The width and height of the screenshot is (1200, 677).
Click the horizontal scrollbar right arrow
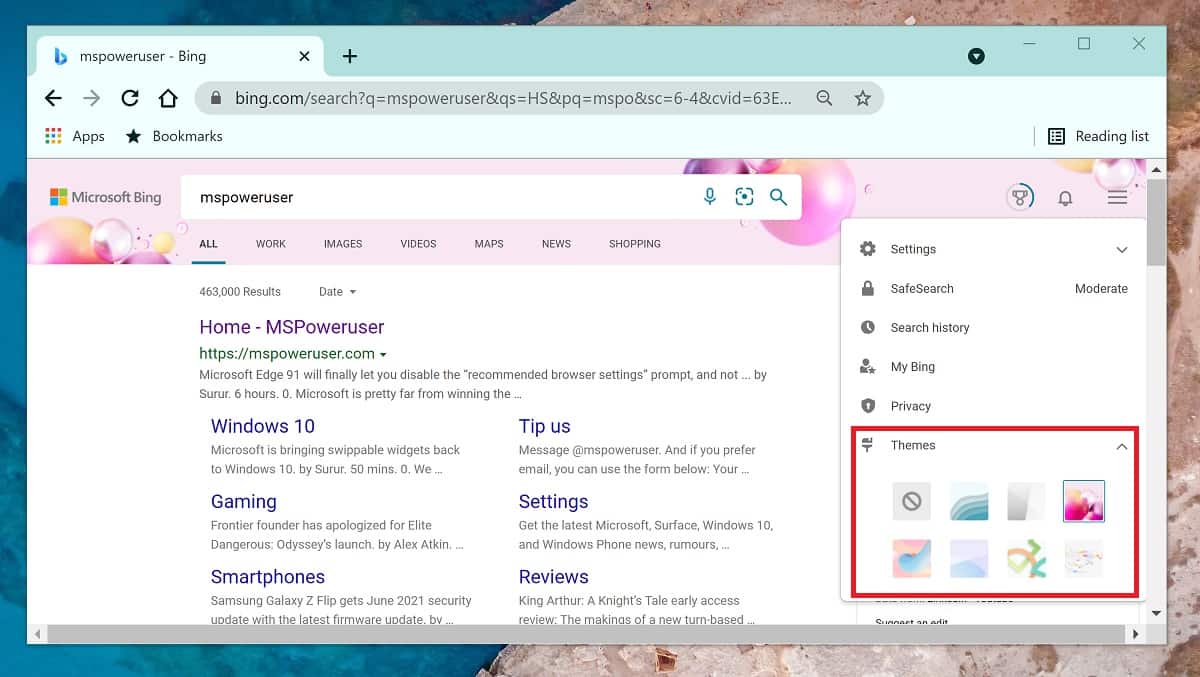point(1136,634)
